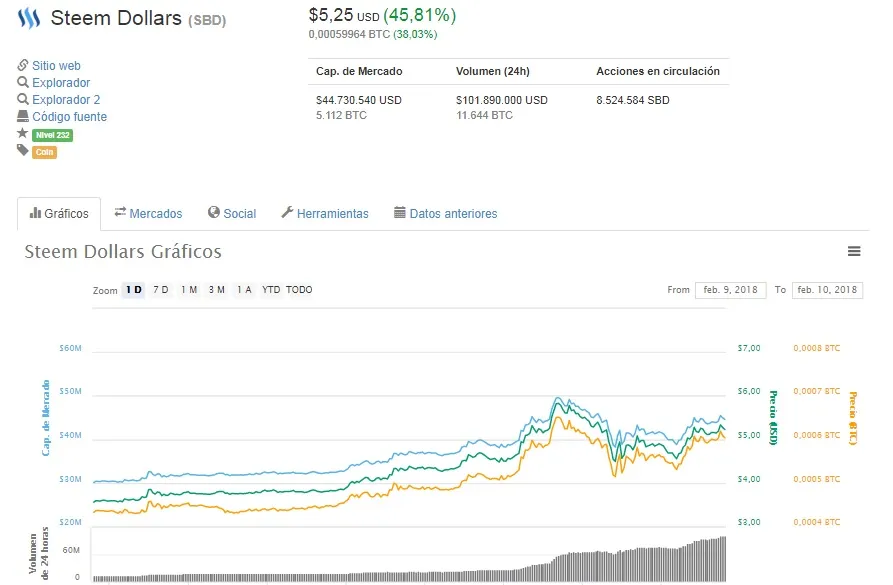This screenshot has width=893, height=585.
Task: Click the Volumen (24h) column header
Action: [493, 71]
